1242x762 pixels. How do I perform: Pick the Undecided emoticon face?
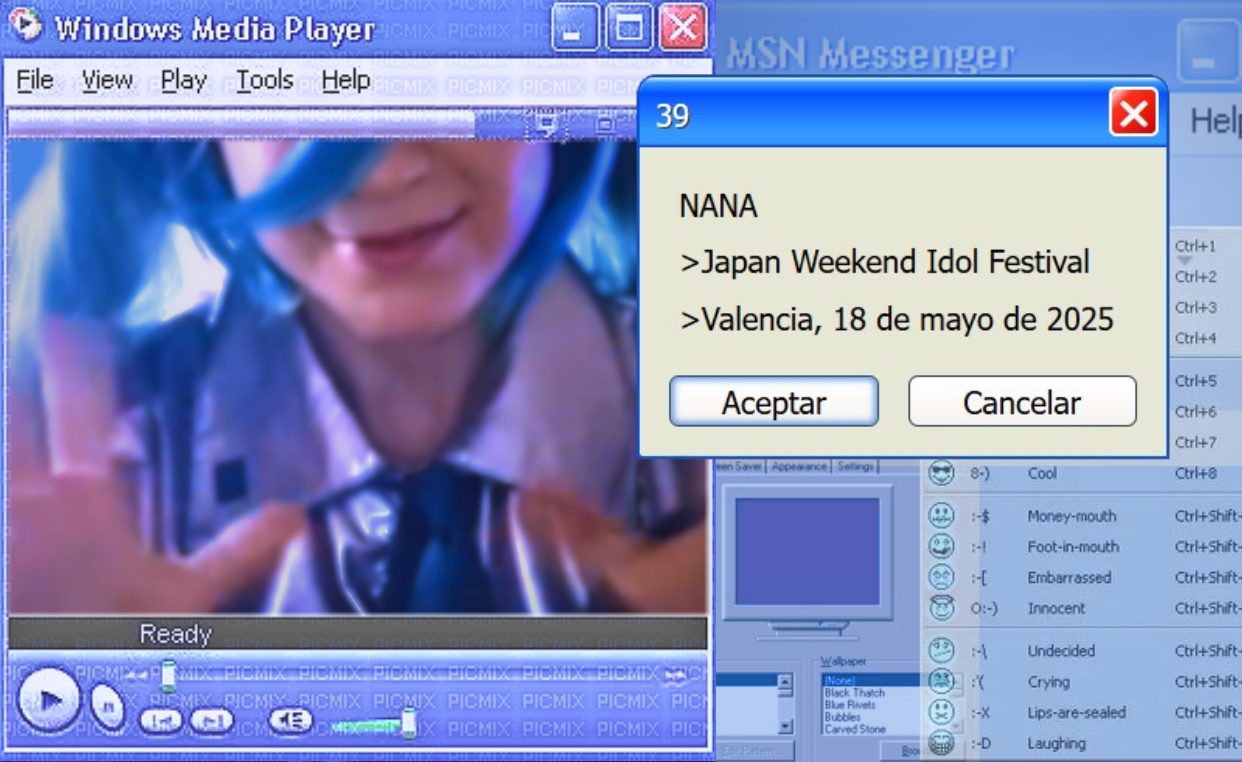[x=941, y=651]
